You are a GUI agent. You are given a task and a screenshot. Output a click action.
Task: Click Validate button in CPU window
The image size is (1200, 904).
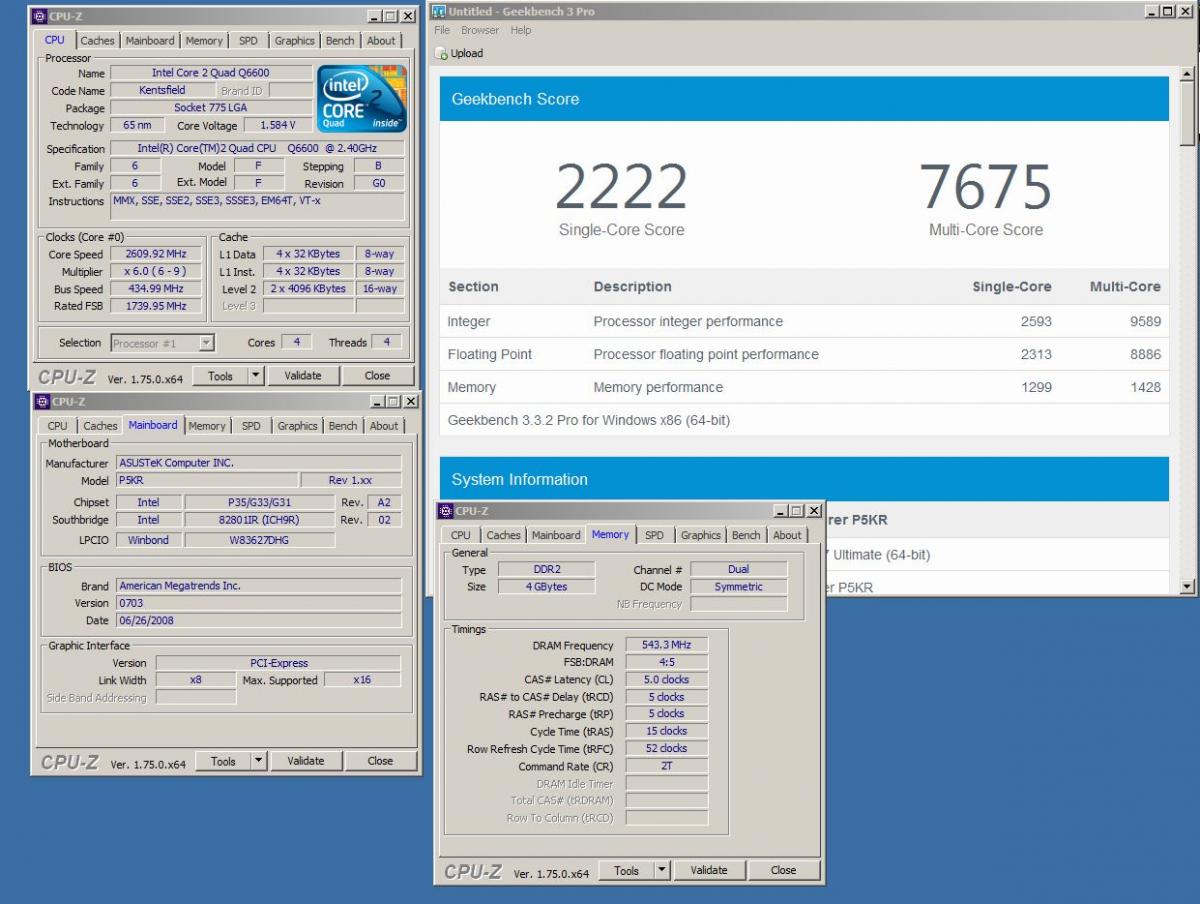303,376
